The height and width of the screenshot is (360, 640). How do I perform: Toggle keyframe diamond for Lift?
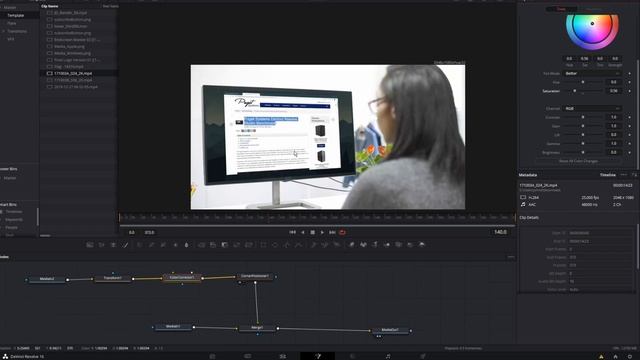(x=629, y=135)
